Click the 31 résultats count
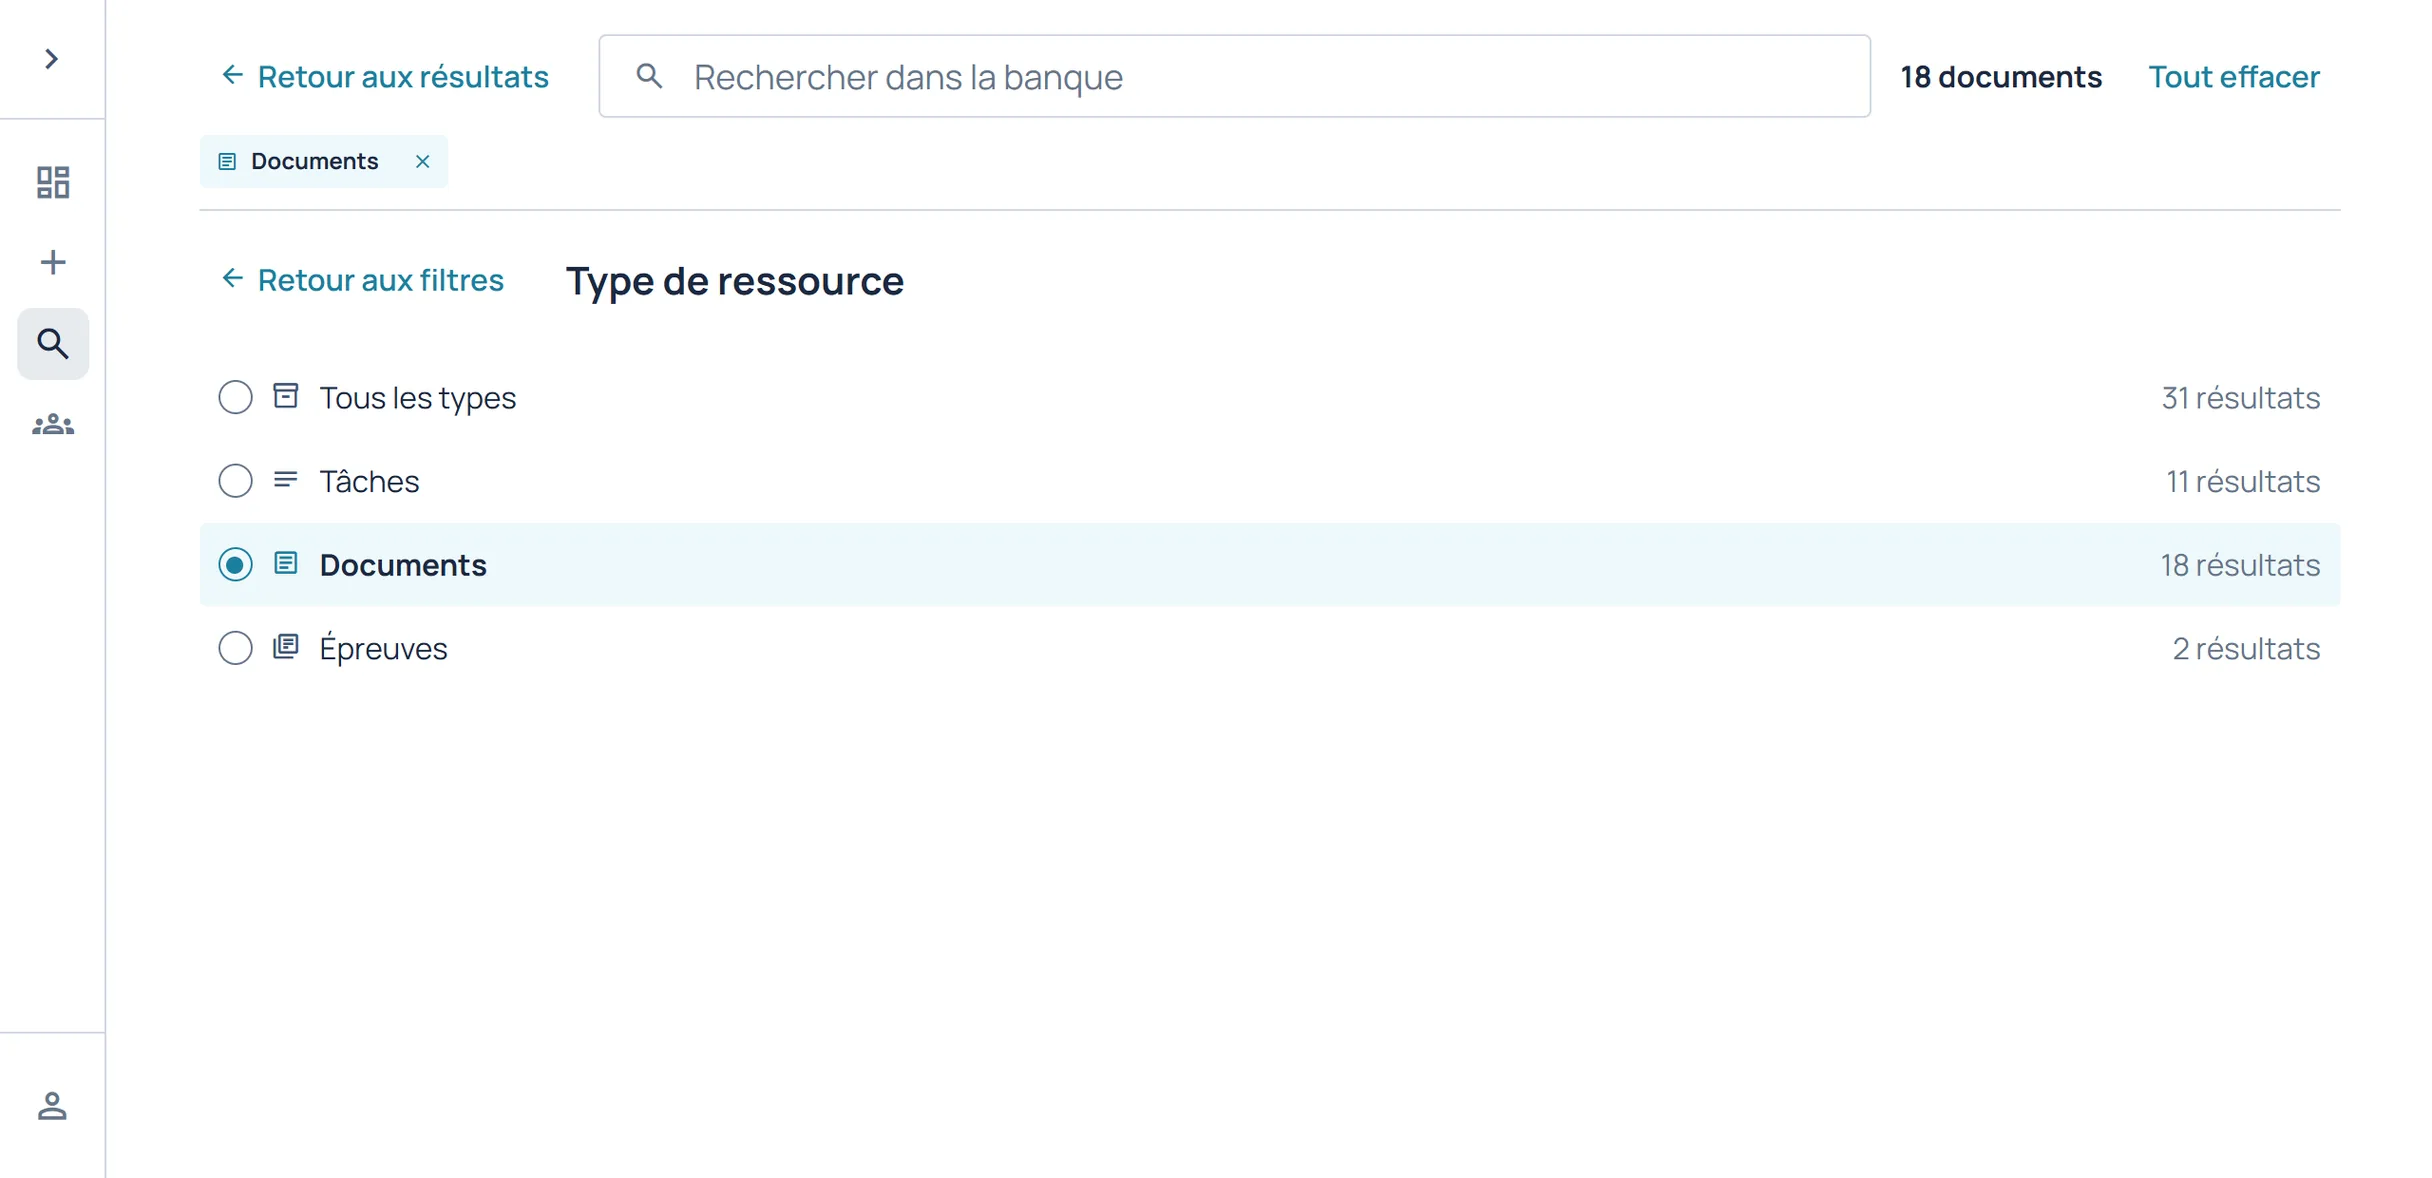2432x1178 pixels. [x=2240, y=398]
